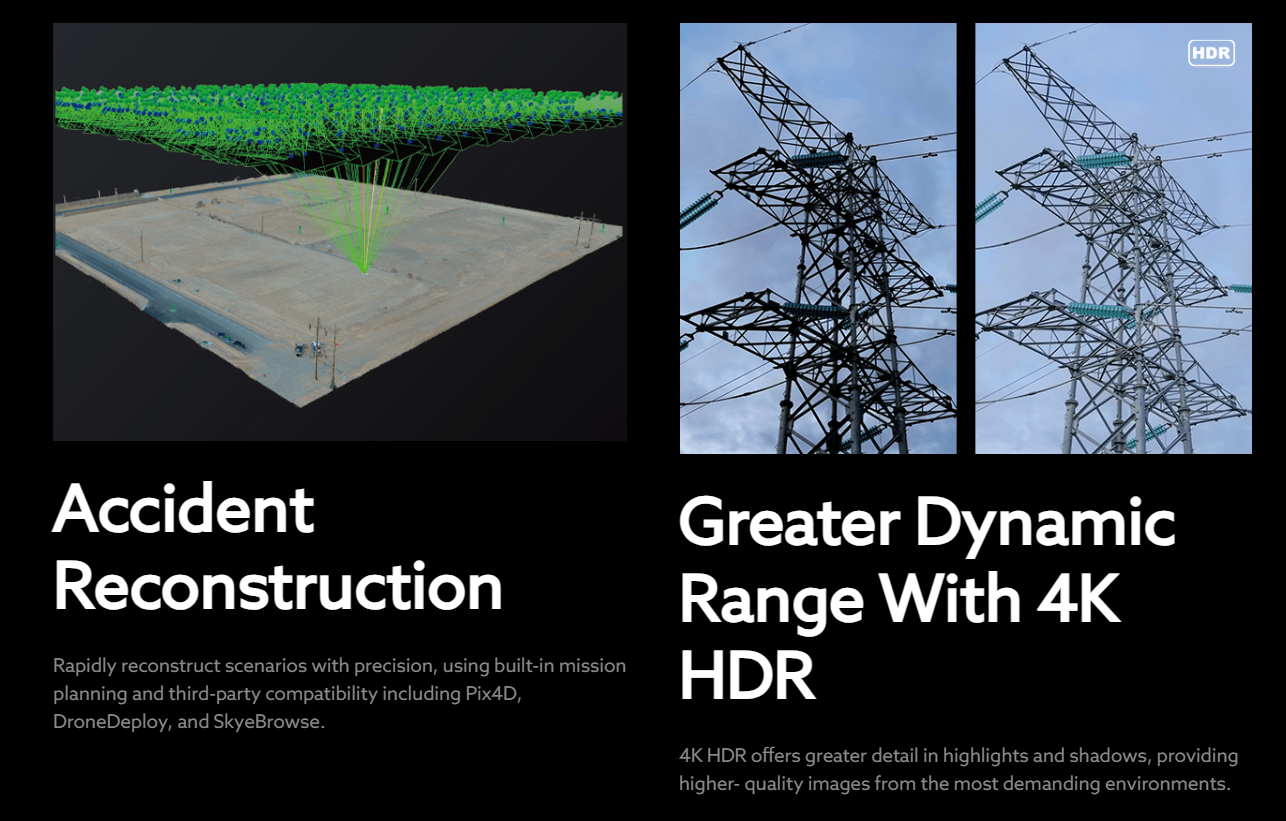This screenshot has height=821, width=1286.
Task: Click the word Reconstruction in the left heading
Action: pos(277,586)
